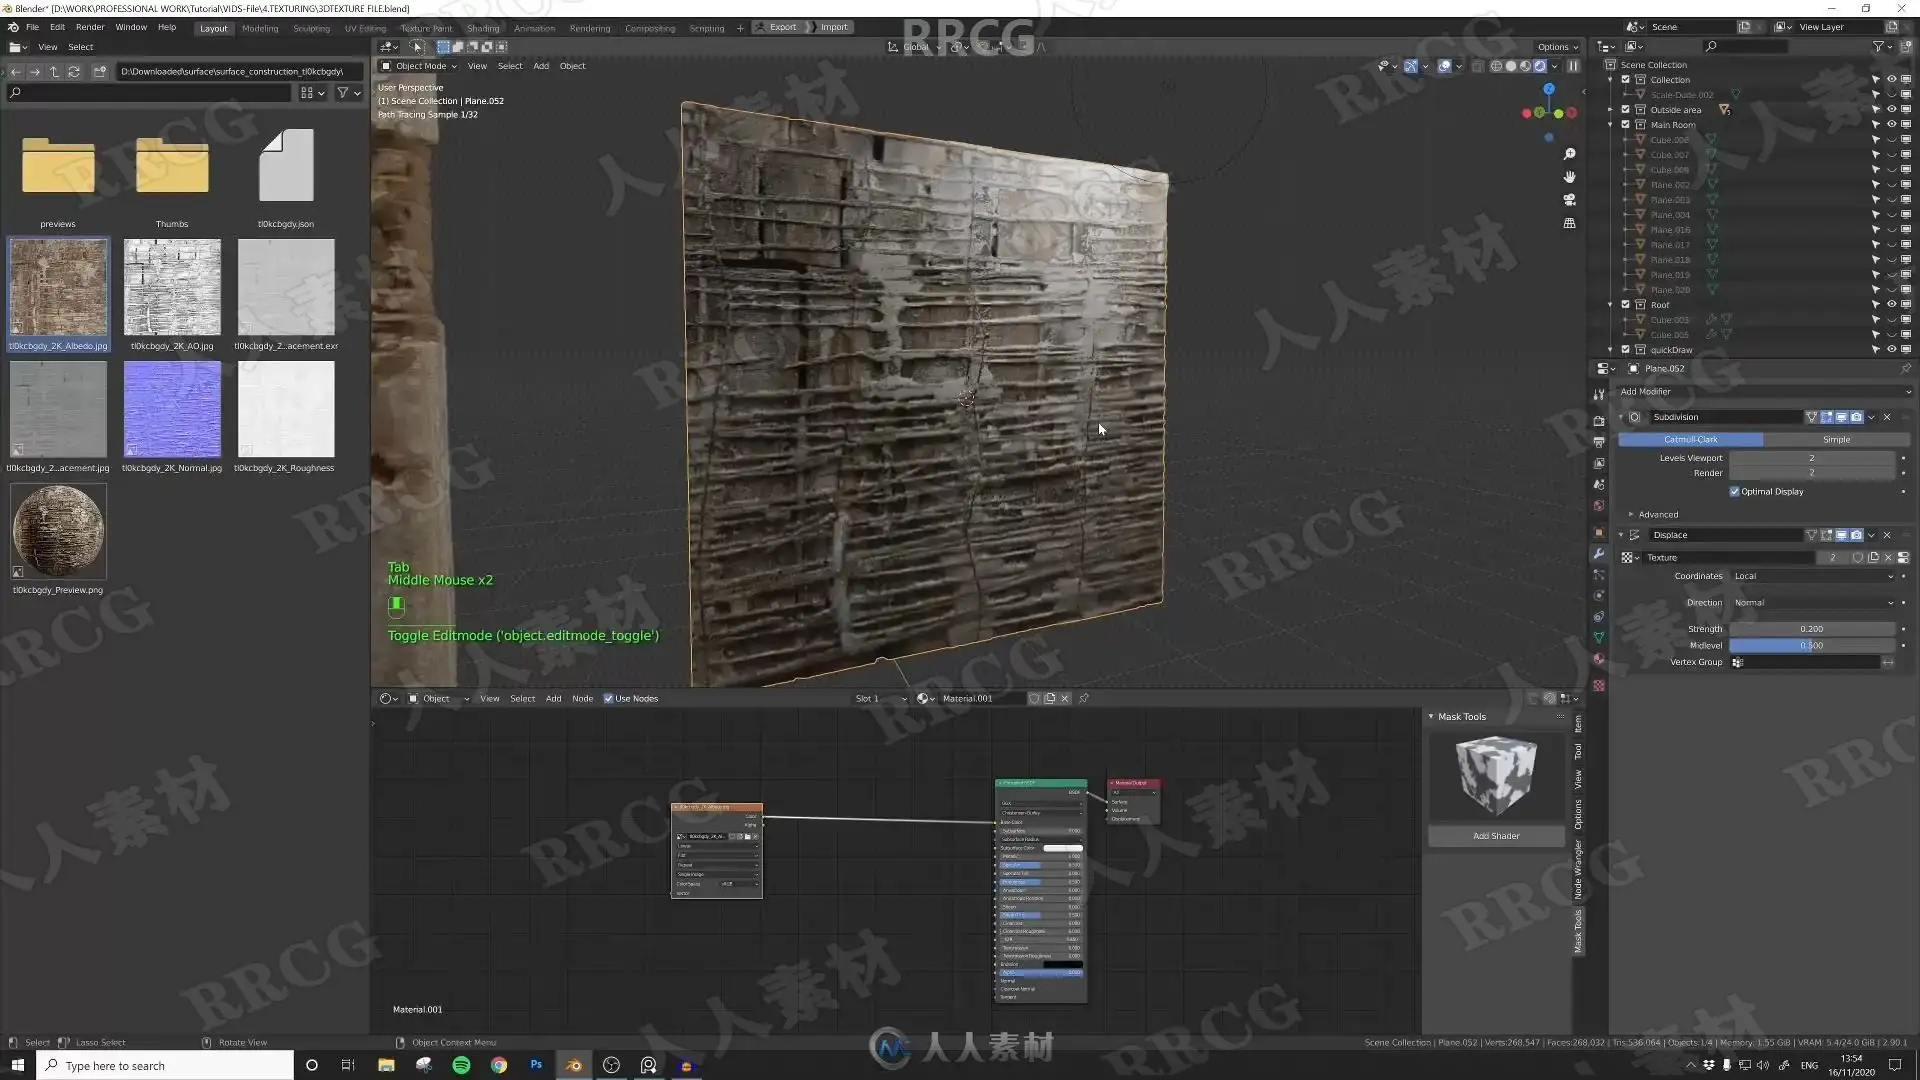Adjust the Displace Midlevel slider

[1811, 646]
